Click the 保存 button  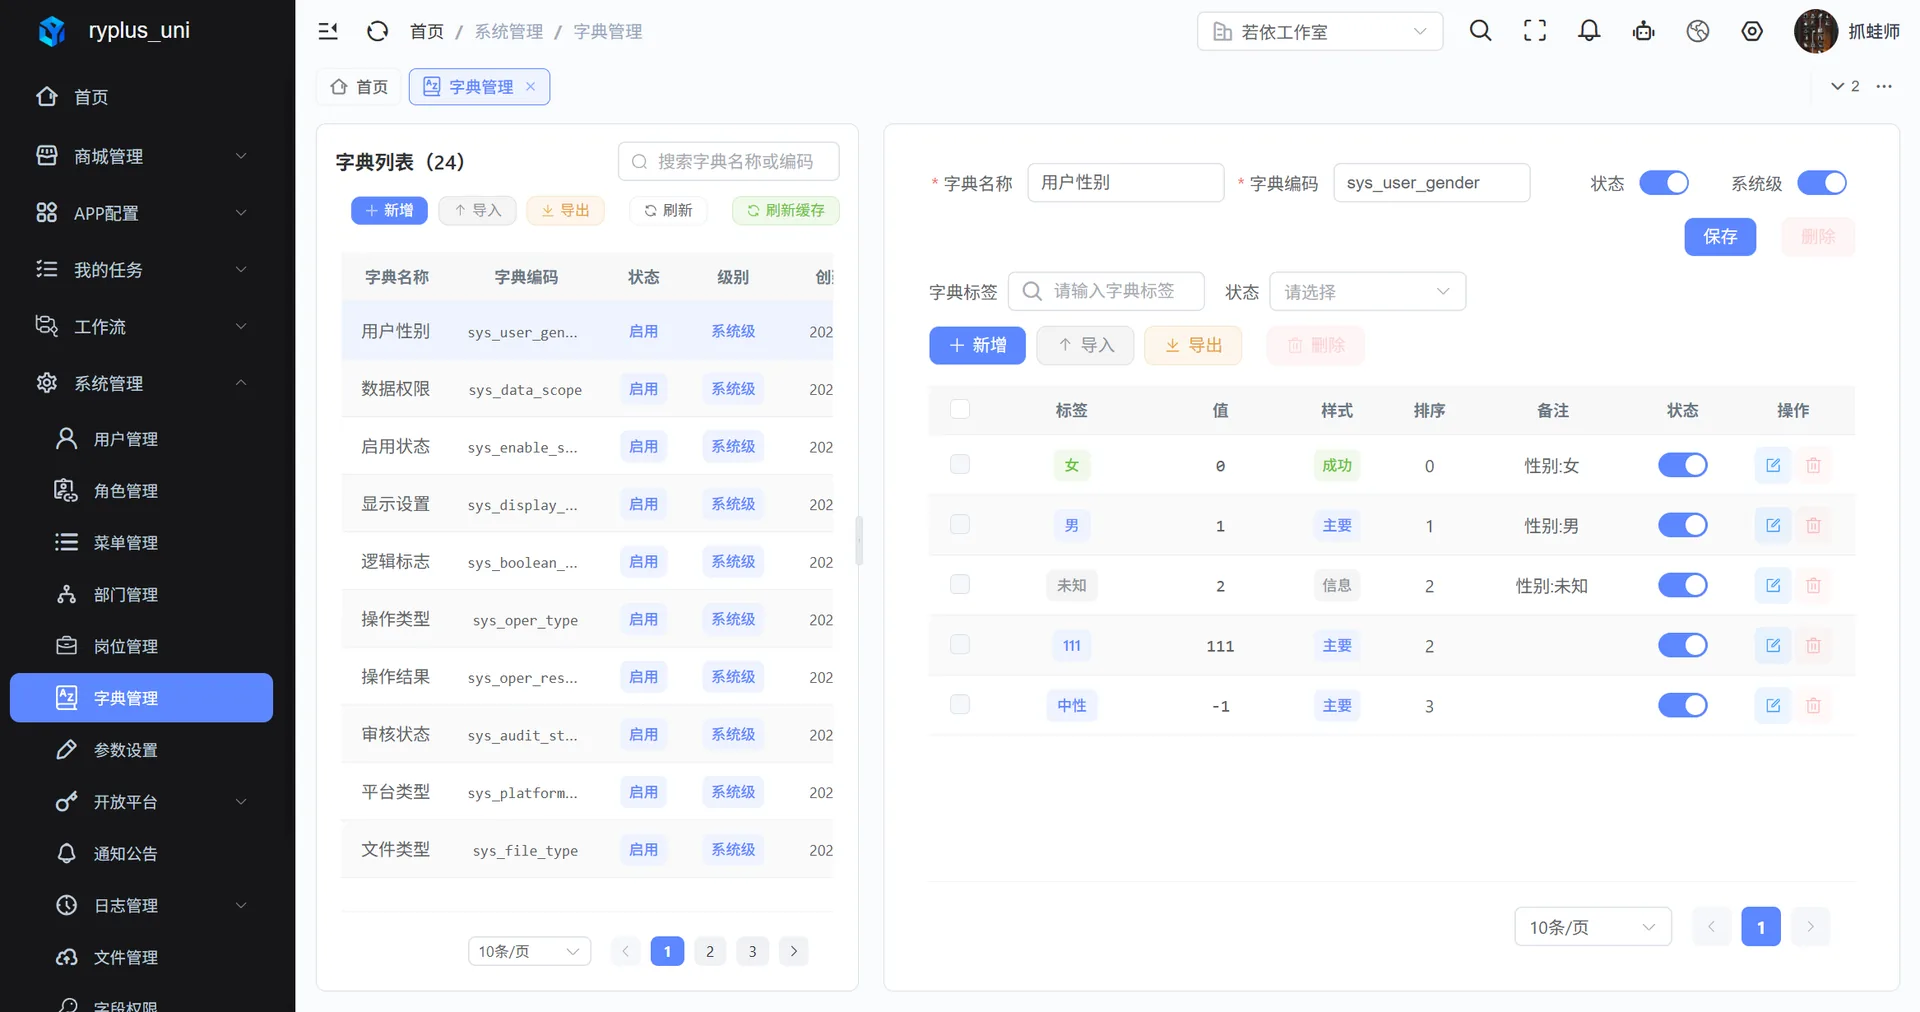pos(1720,237)
